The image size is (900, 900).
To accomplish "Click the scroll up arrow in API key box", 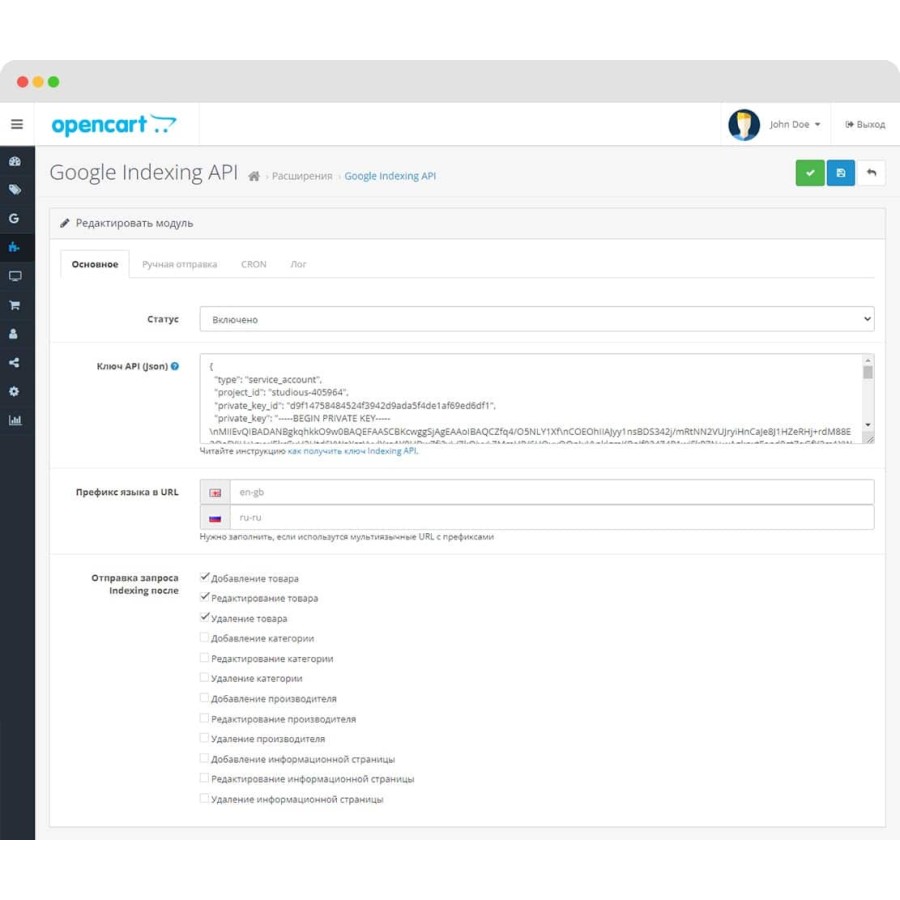I will pos(868,360).
